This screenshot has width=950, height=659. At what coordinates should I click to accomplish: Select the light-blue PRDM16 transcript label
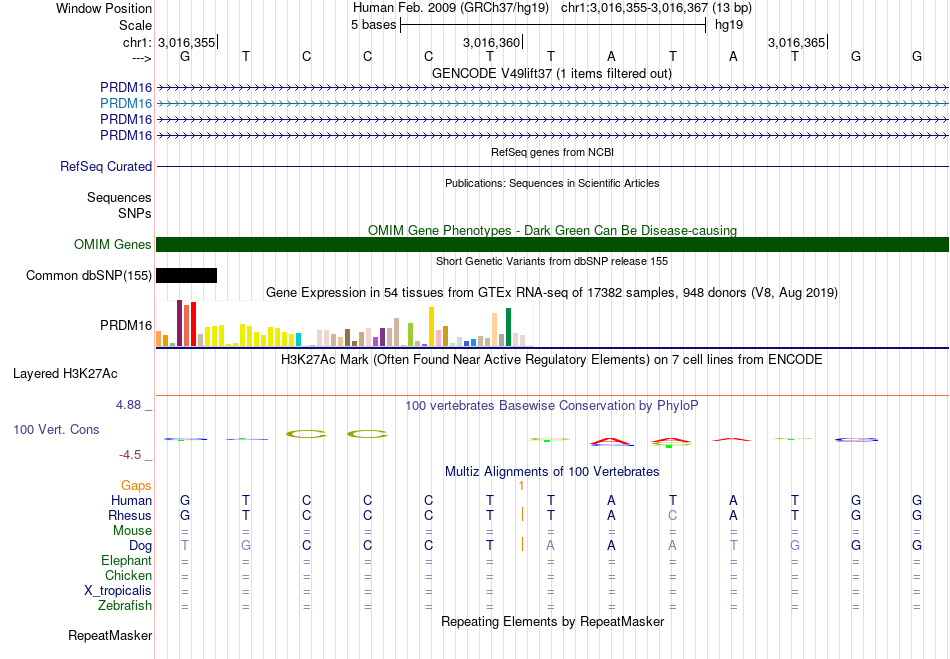coord(126,104)
